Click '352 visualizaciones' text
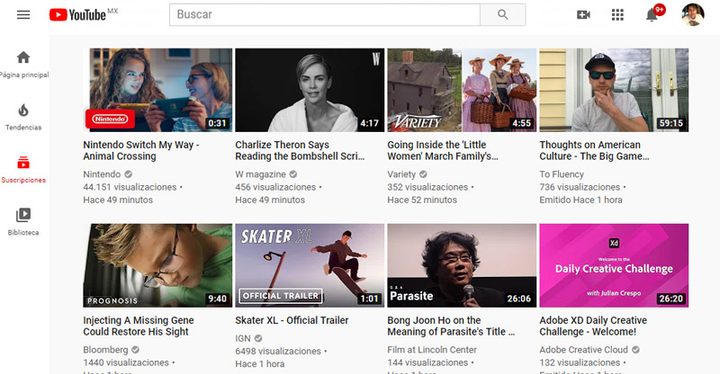 click(x=428, y=187)
